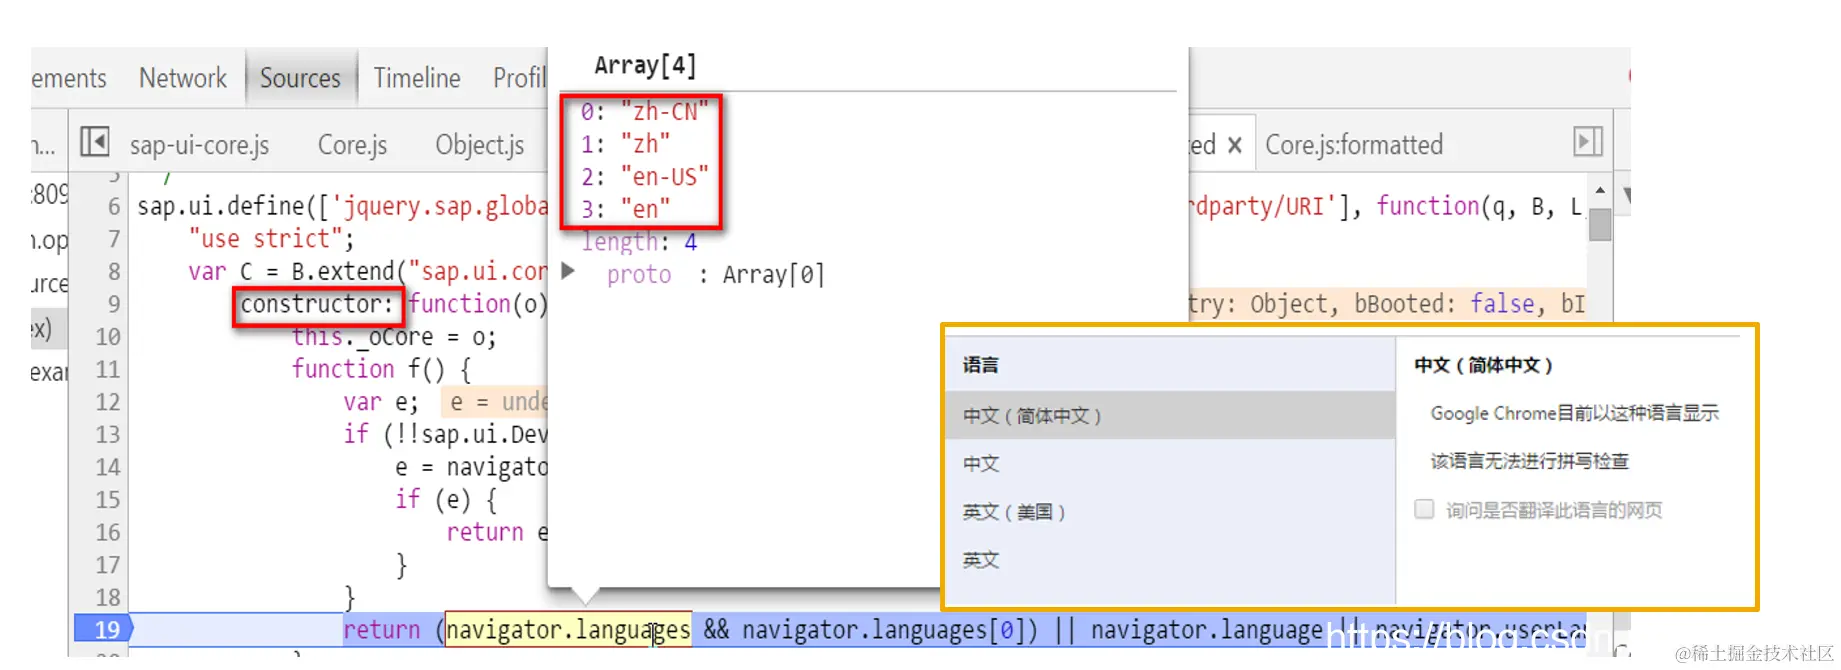Click the Array[4] popup header
The width and height of the screenshot is (1841, 670).
tap(645, 66)
